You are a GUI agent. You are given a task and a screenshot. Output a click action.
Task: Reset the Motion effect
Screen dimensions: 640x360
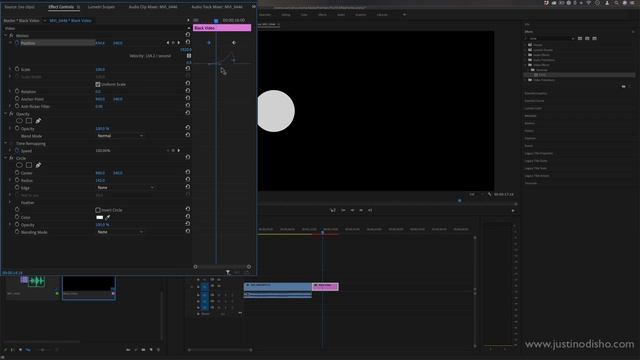coord(188,35)
